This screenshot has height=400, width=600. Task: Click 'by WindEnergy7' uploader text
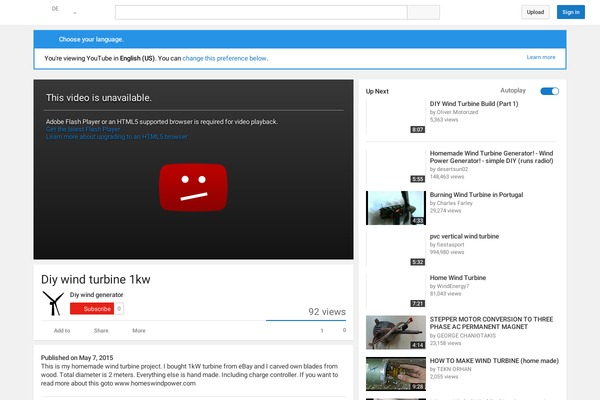click(x=449, y=286)
